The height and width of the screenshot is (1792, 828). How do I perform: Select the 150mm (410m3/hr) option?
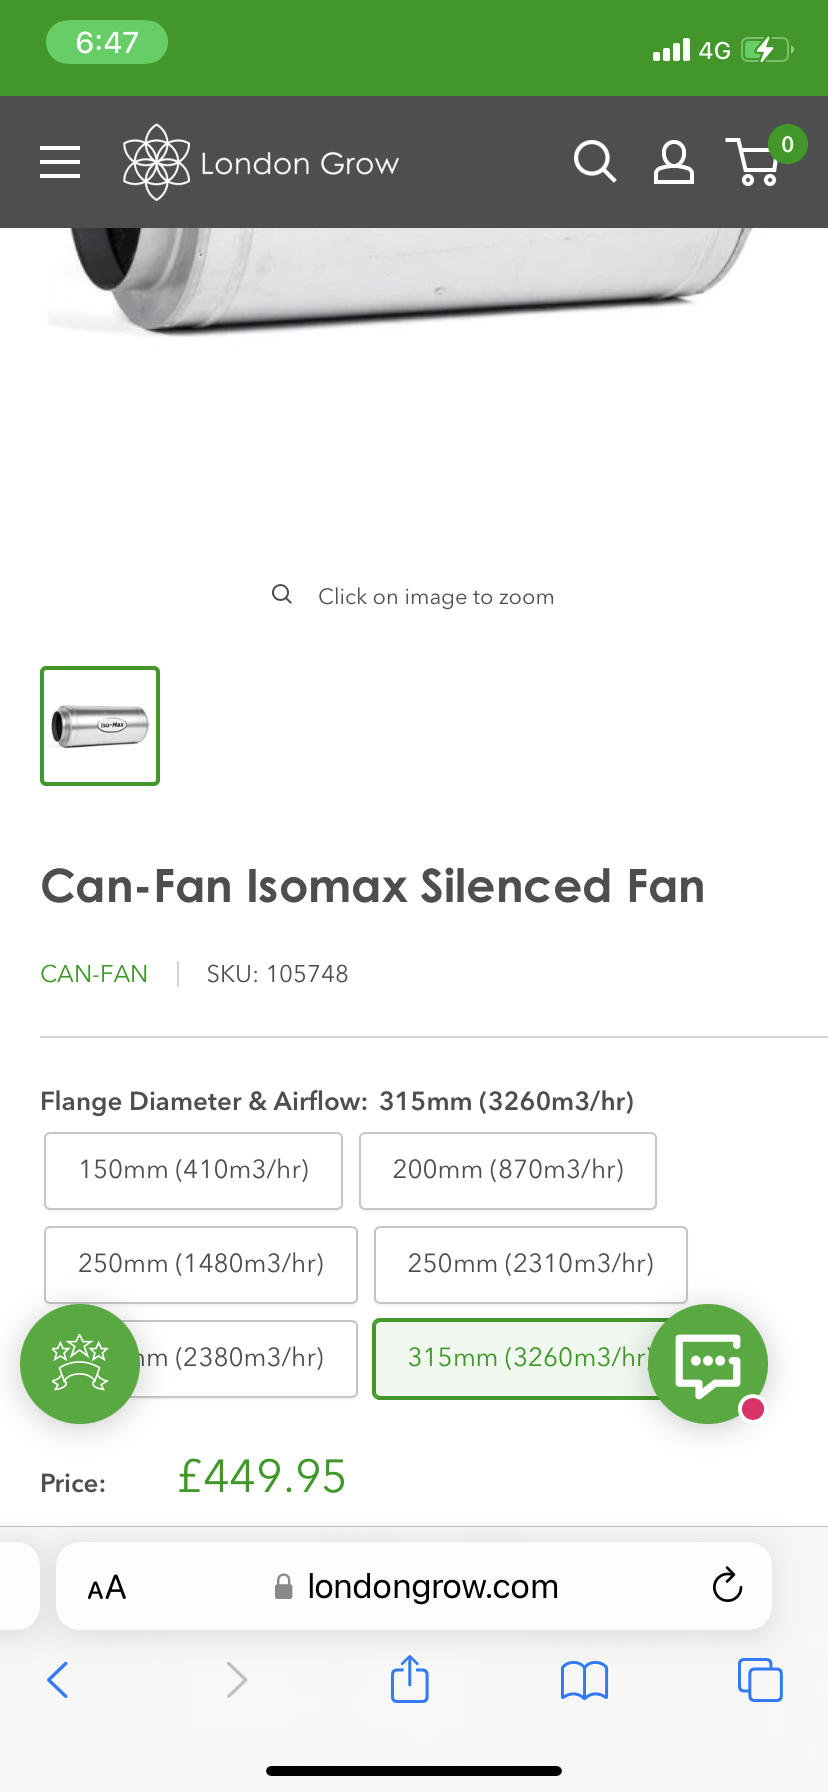194,1170
